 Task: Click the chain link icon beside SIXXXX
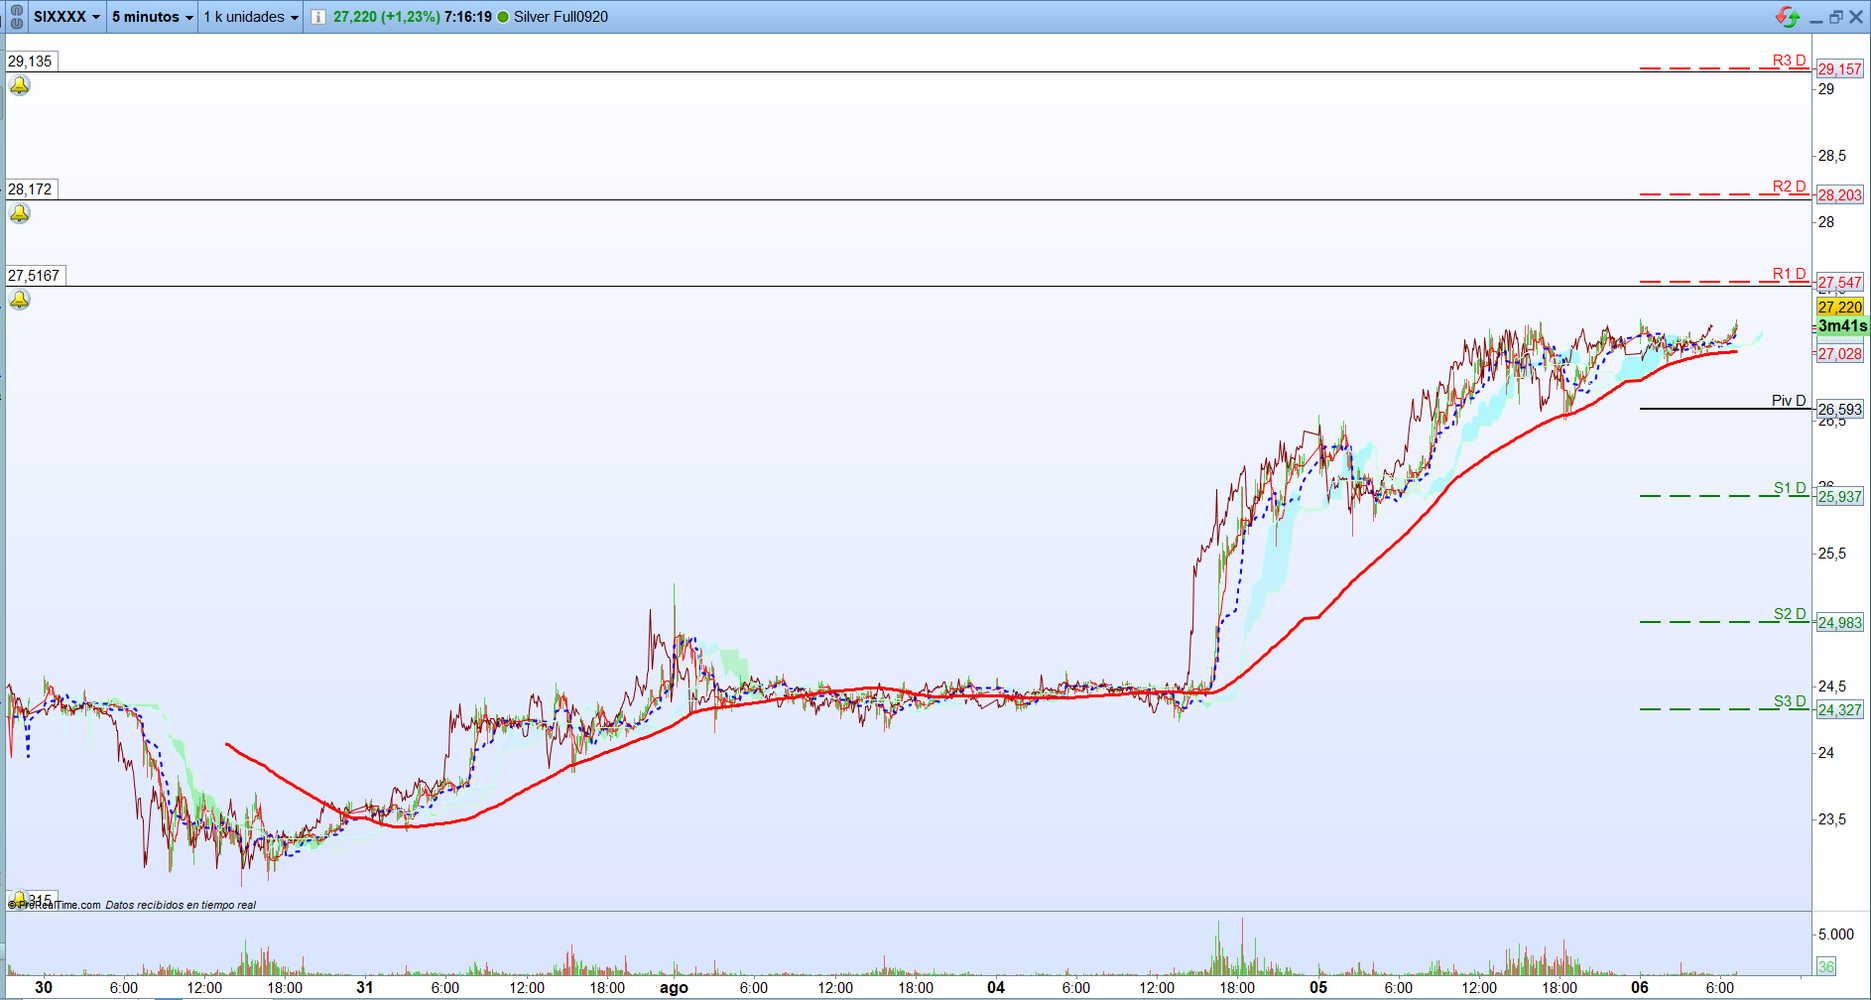tap(16, 17)
